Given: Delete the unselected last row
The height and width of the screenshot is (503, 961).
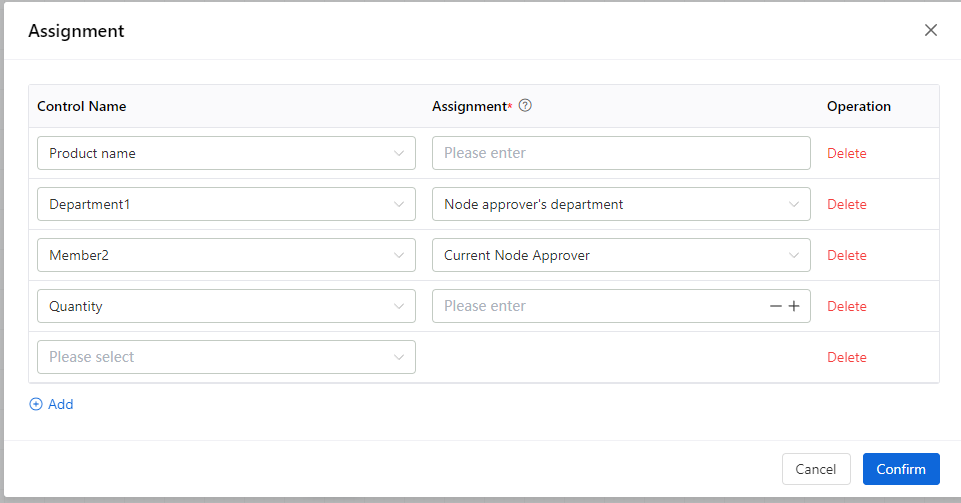Looking at the screenshot, I should coord(846,357).
